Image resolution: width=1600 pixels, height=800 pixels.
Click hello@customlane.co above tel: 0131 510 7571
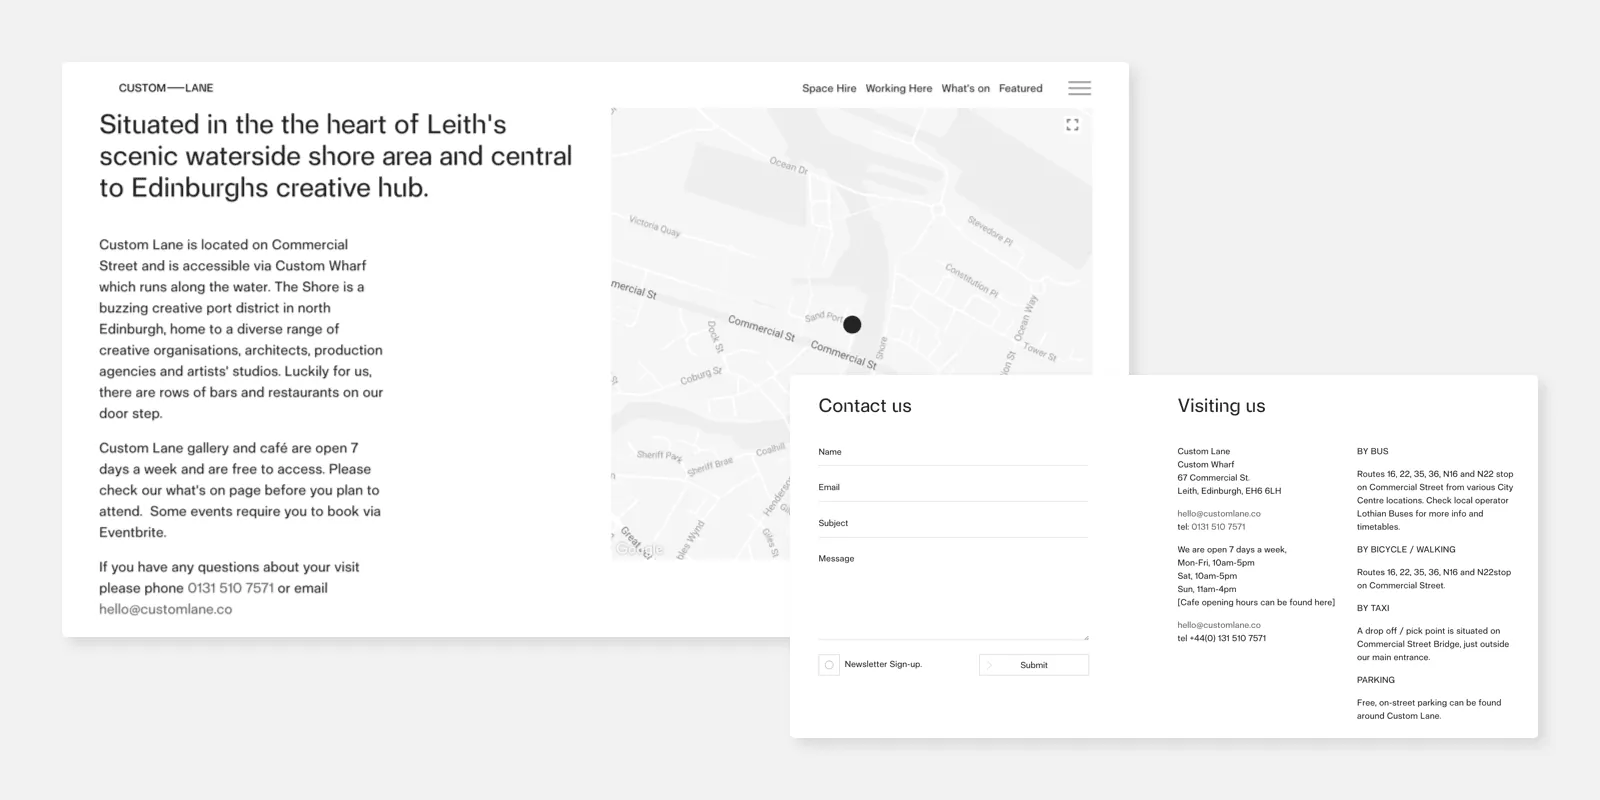point(1219,514)
